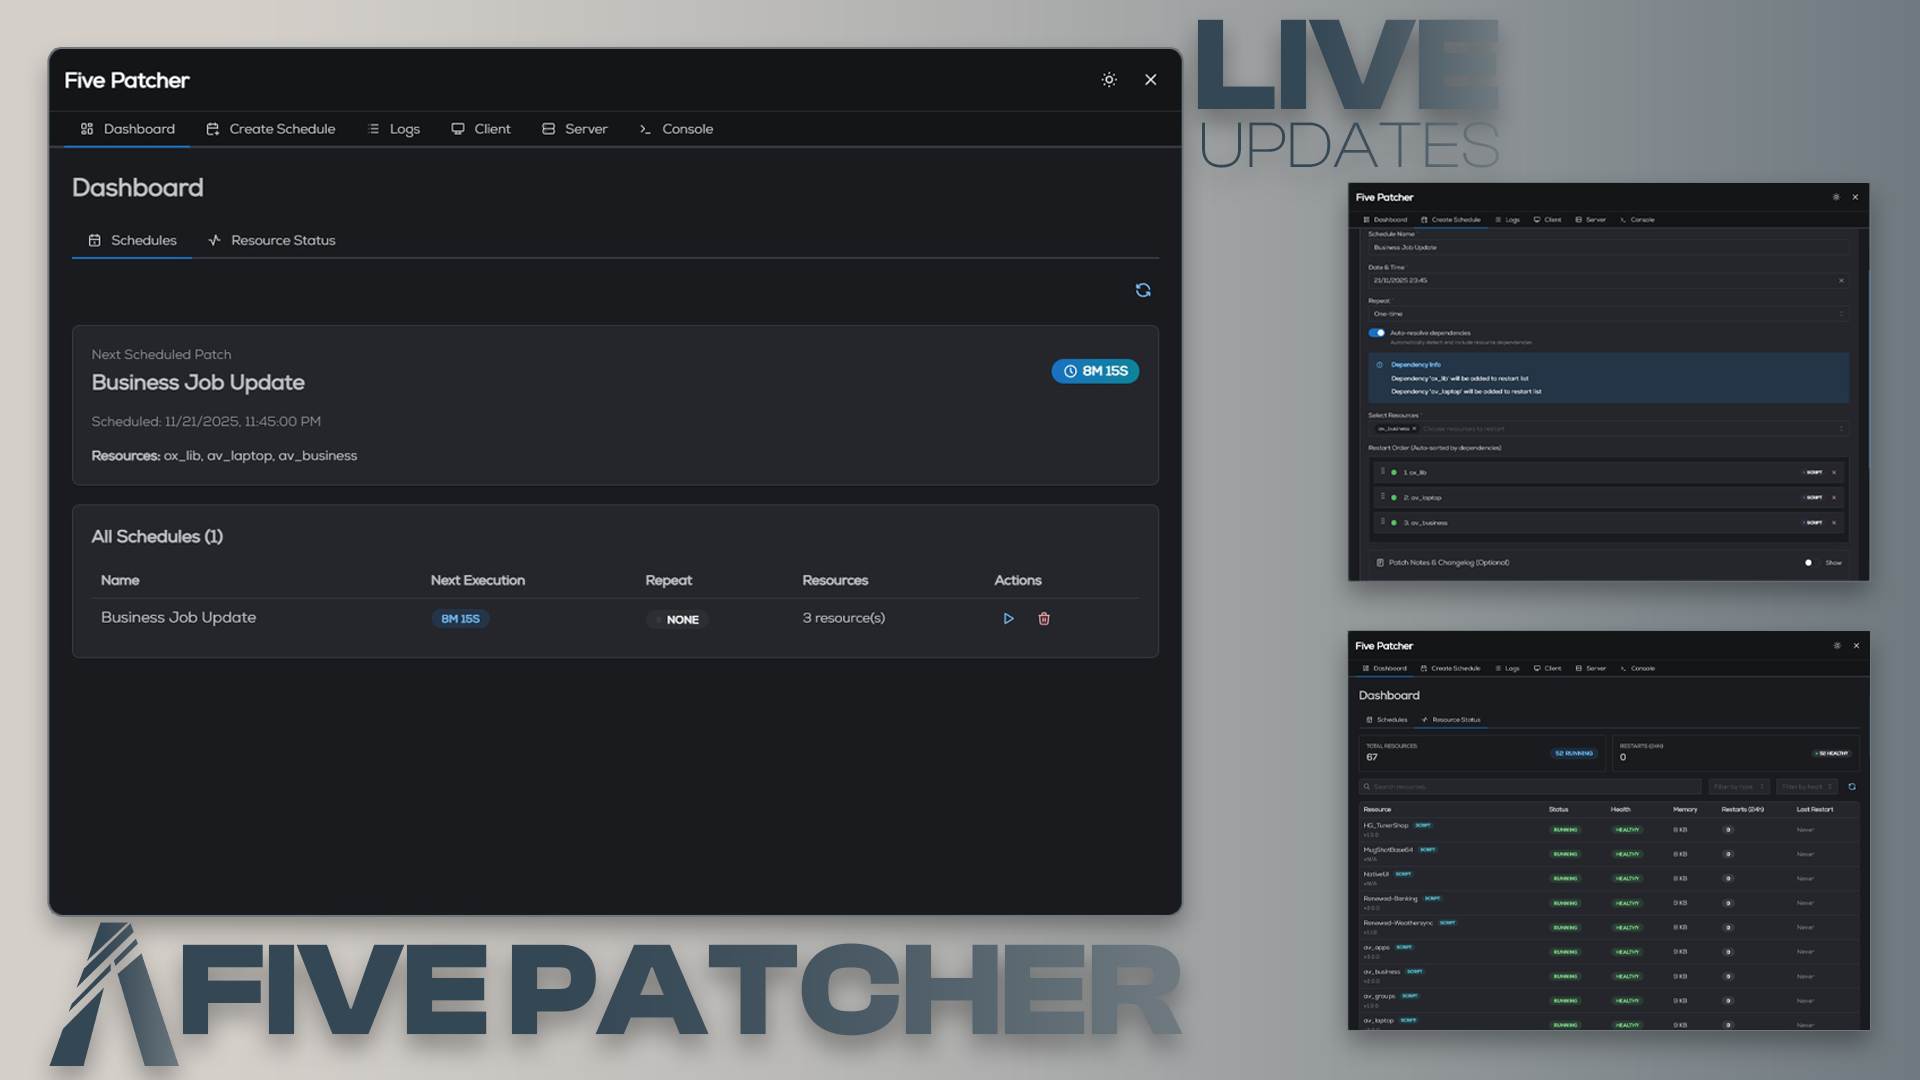Refresh the schedules list
The height and width of the screenshot is (1080, 1920).
(1143, 289)
